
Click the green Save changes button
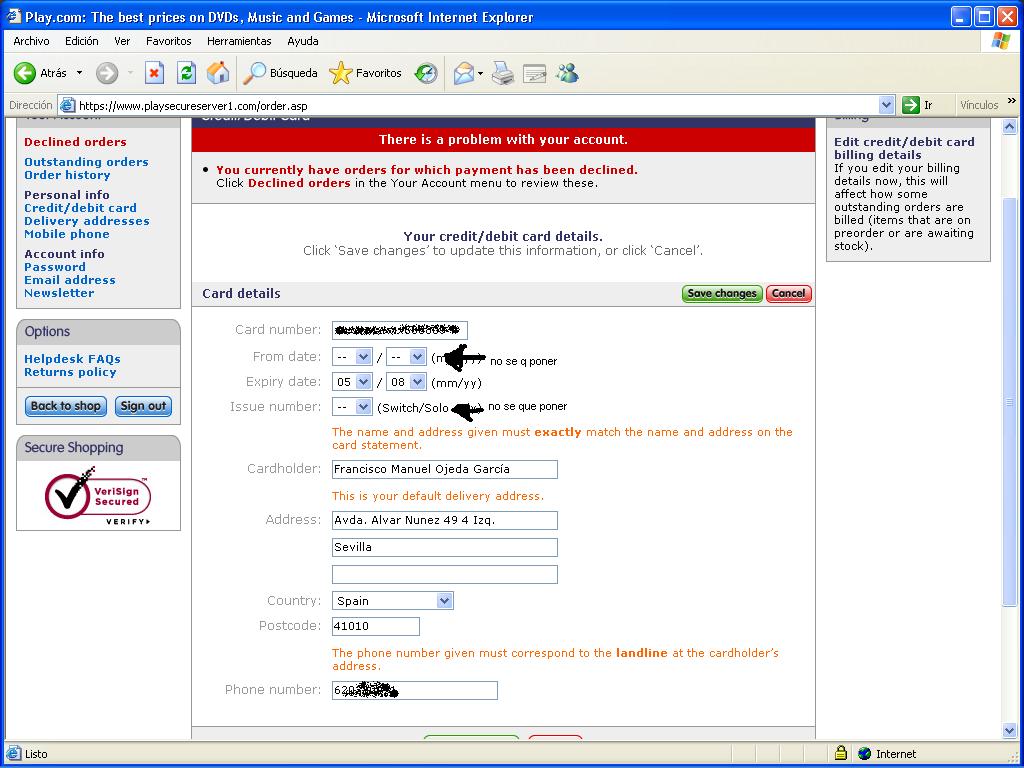(722, 294)
